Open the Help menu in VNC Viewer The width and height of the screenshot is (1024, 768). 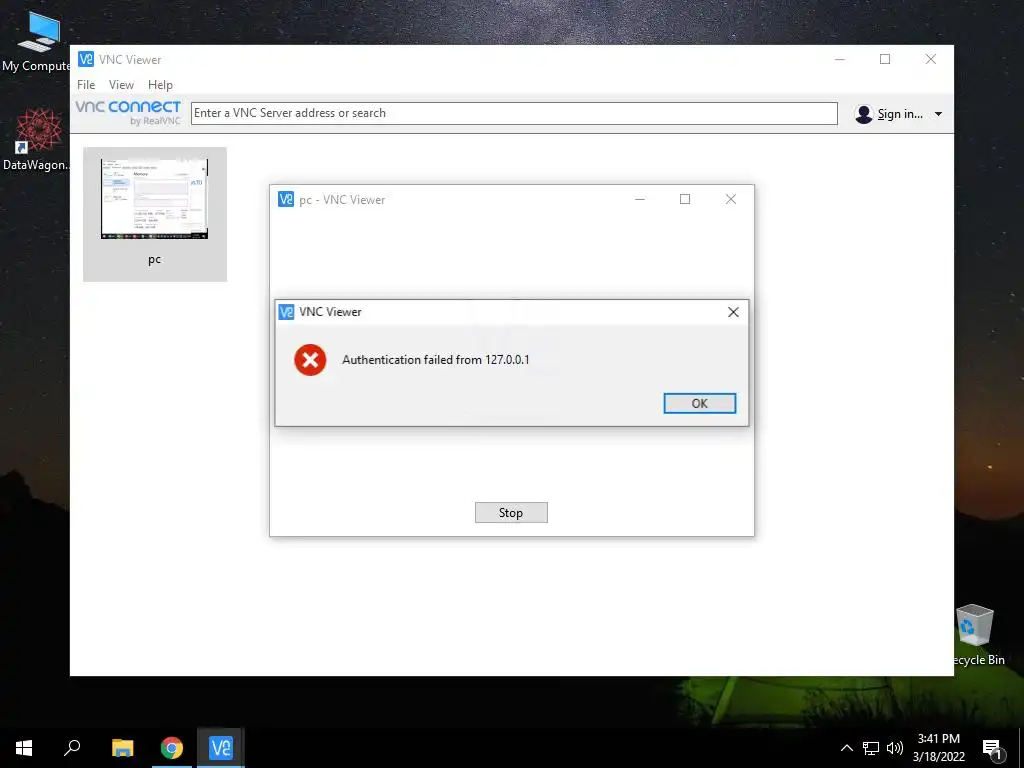pyautogui.click(x=160, y=85)
